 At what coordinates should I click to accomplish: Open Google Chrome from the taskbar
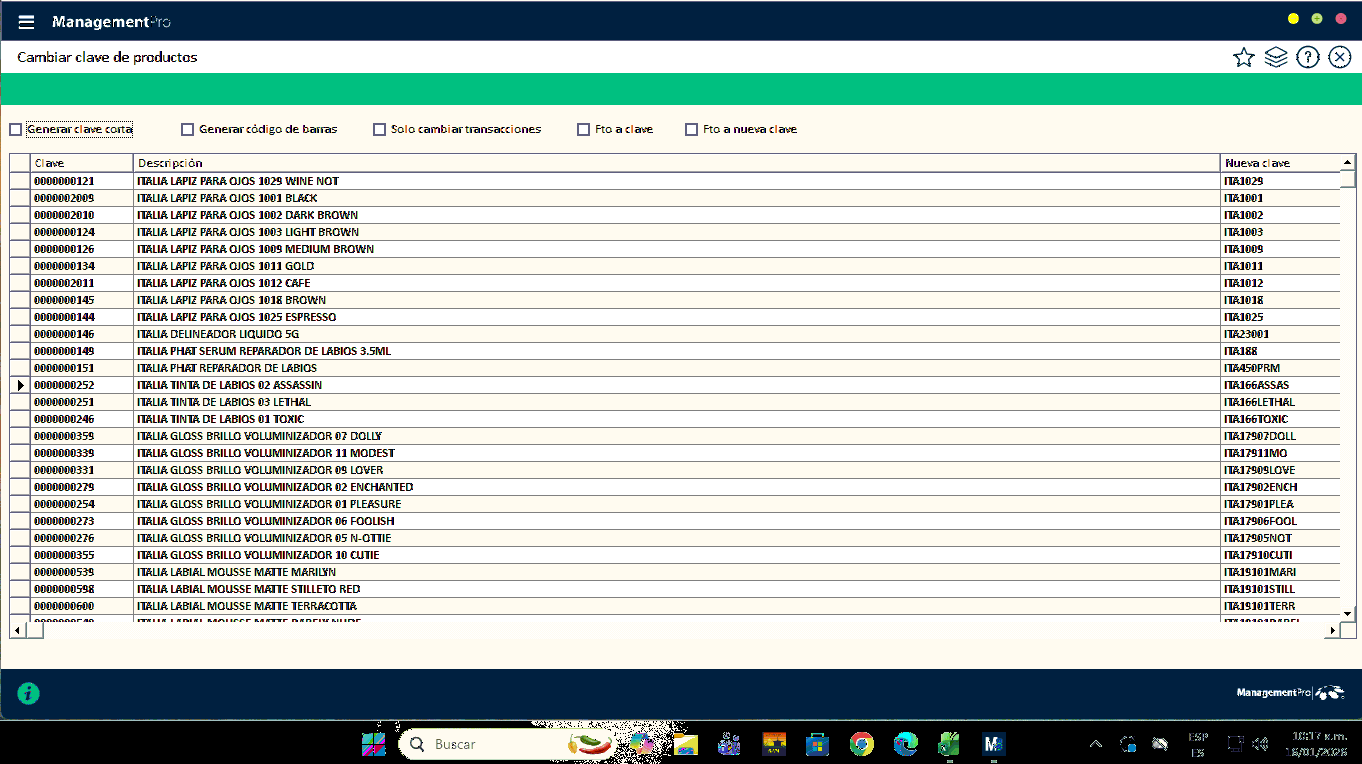861,744
